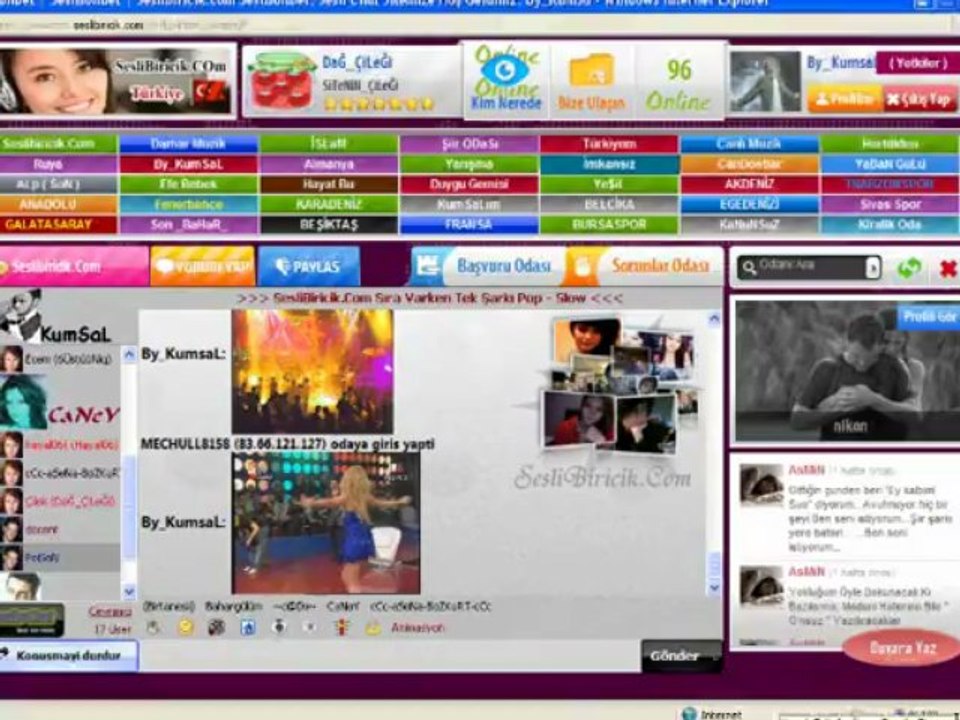Click the 96 Online counter
This screenshot has height=720, width=960.
tap(679, 83)
